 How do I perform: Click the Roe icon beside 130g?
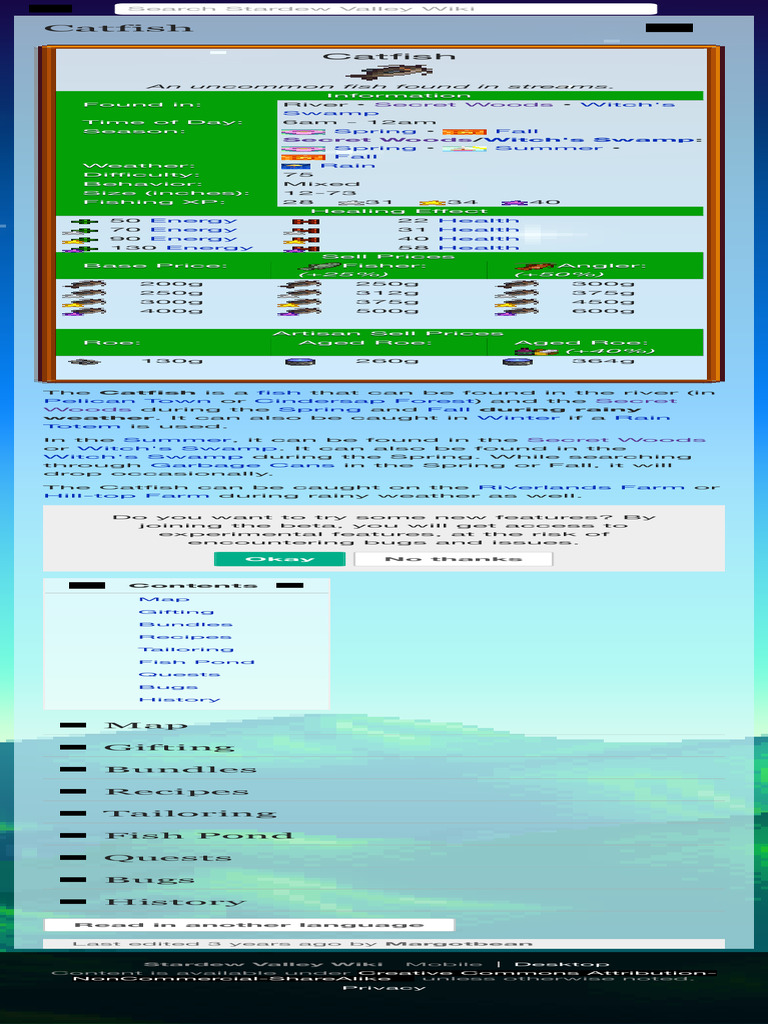[84, 361]
